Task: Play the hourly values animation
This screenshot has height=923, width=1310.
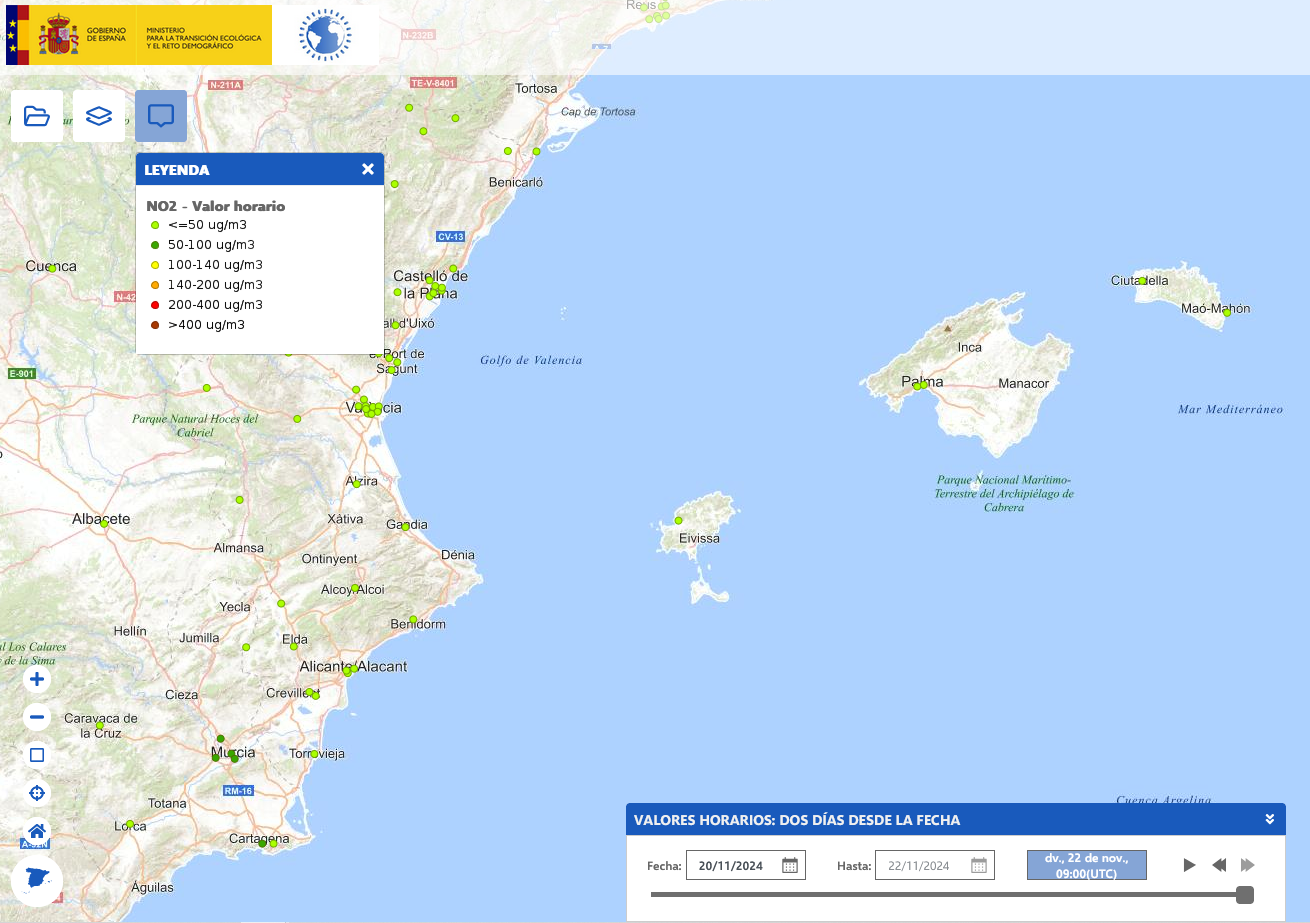Action: 1189,865
